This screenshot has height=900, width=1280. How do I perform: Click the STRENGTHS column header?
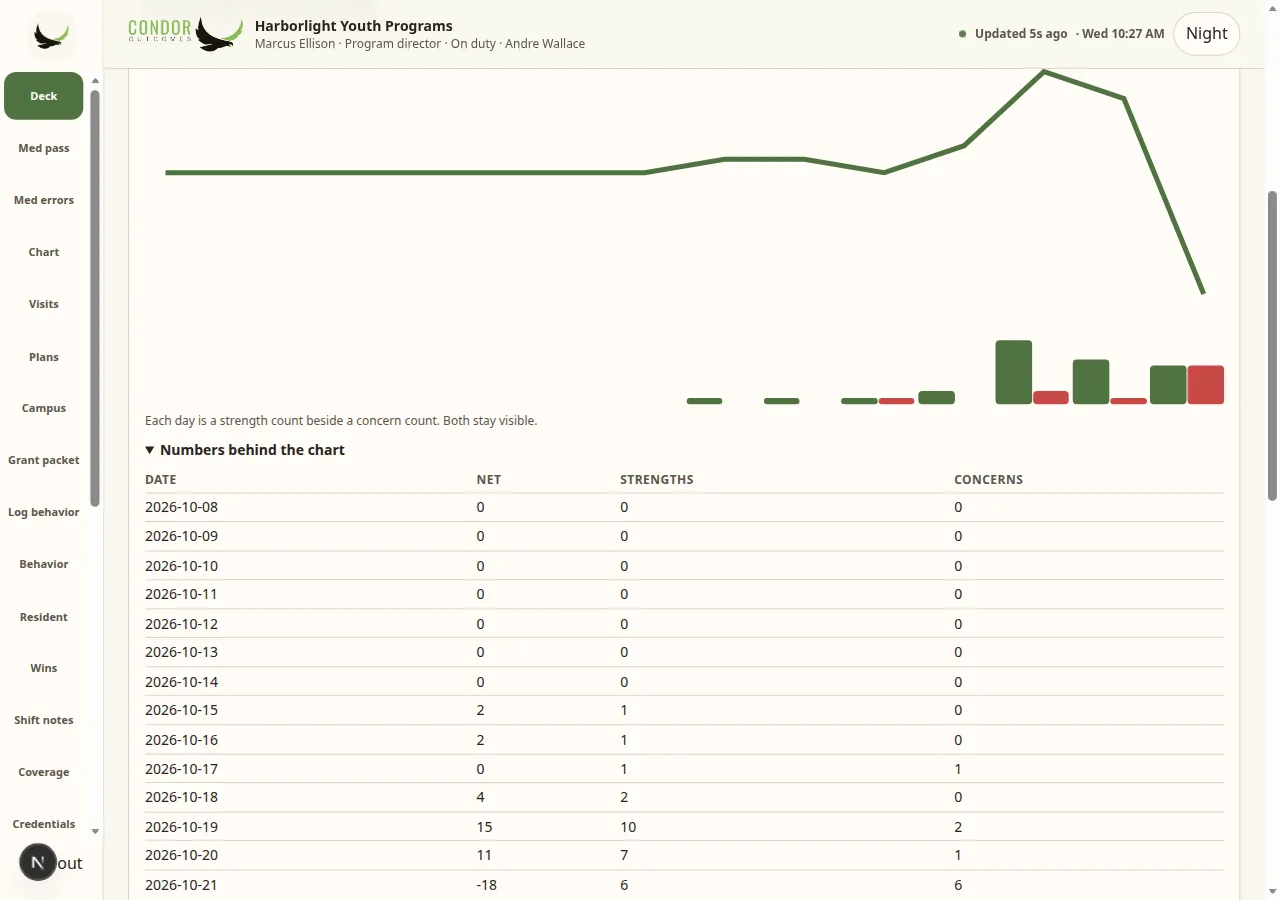(x=657, y=480)
